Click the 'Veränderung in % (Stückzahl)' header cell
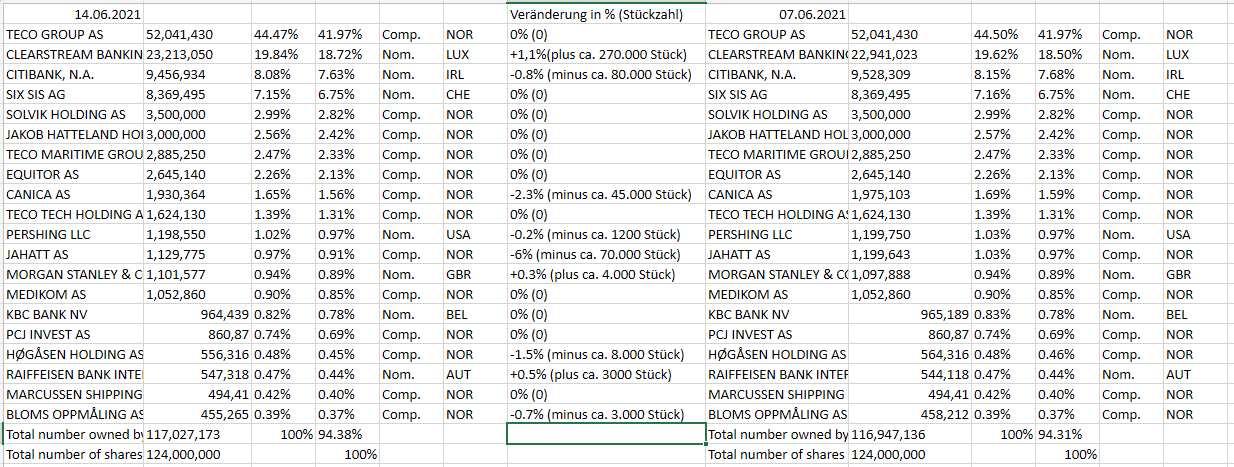Screen dimensions: 1234x467 point(607,14)
